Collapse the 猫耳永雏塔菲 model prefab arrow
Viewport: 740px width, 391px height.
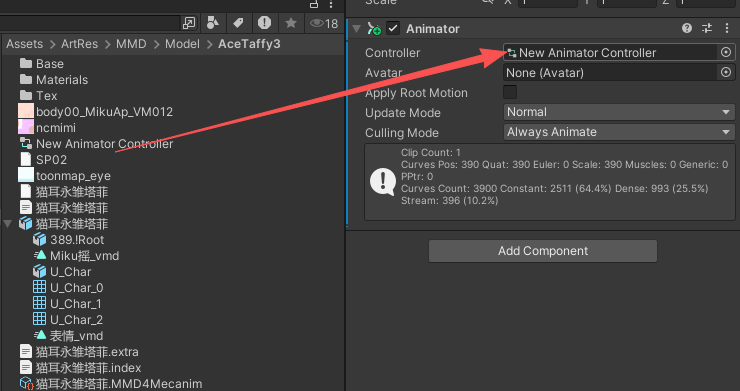(x=8, y=223)
